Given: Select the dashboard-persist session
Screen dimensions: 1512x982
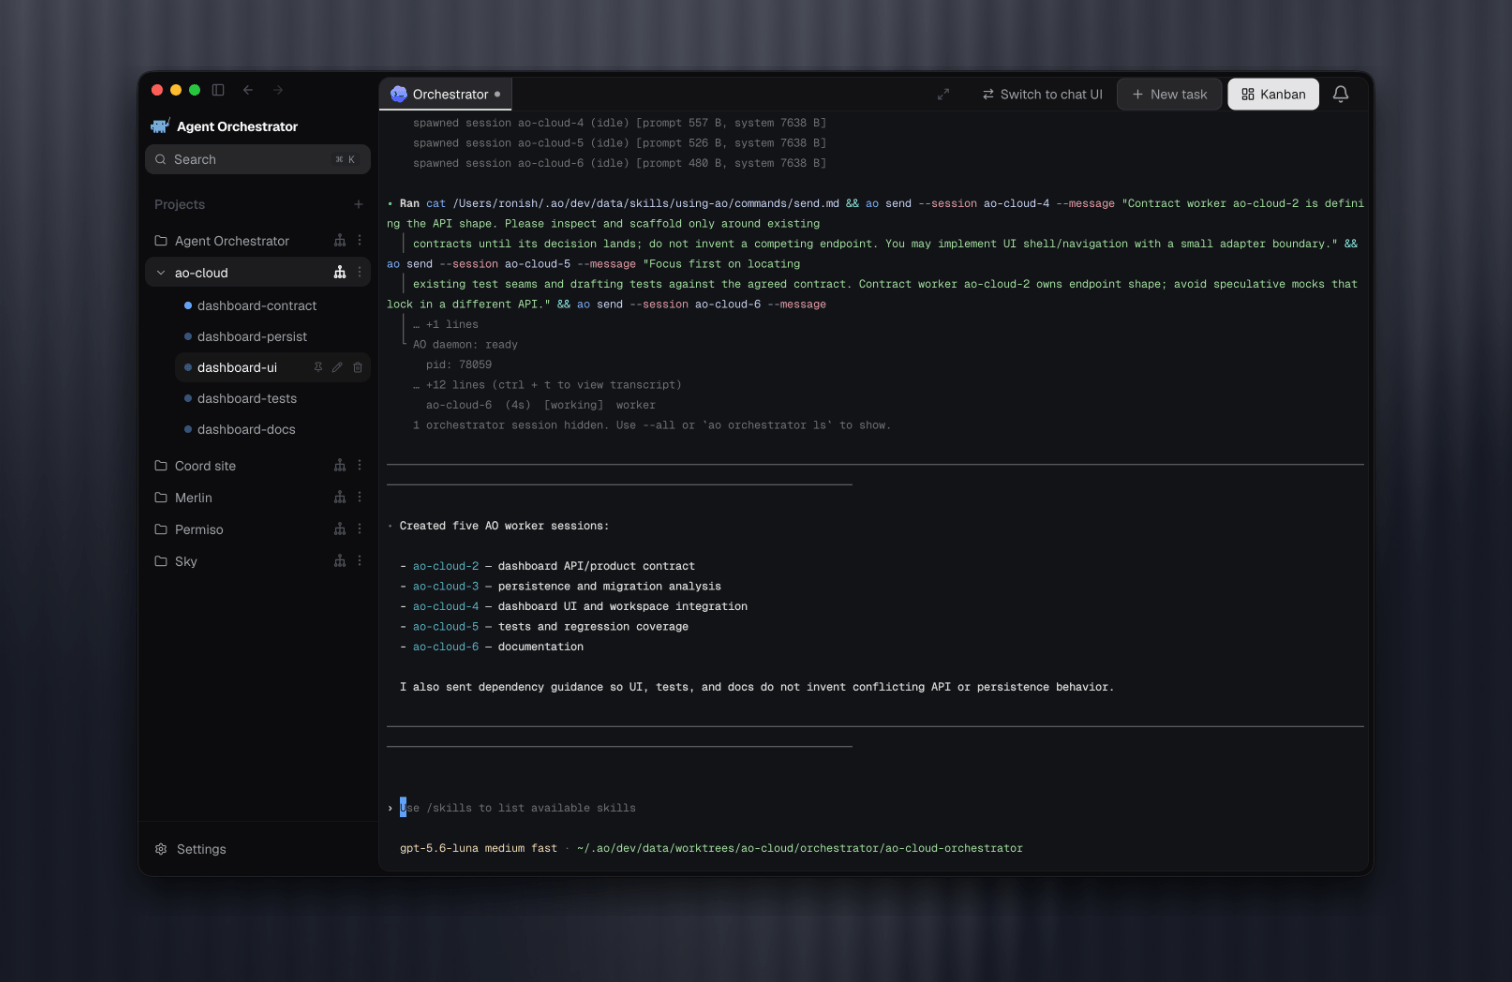Looking at the screenshot, I should 252,336.
